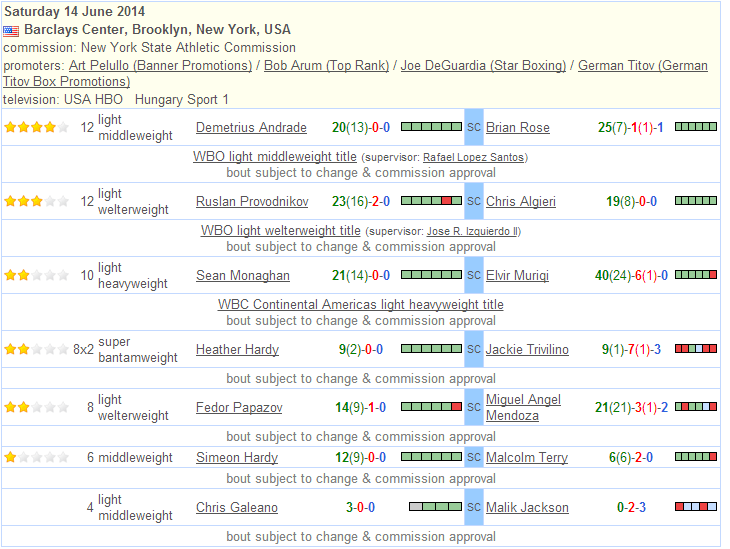The image size is (730, 549).
Task: Open supervisor Rafael Lopez Santos link
Action: 473,157
